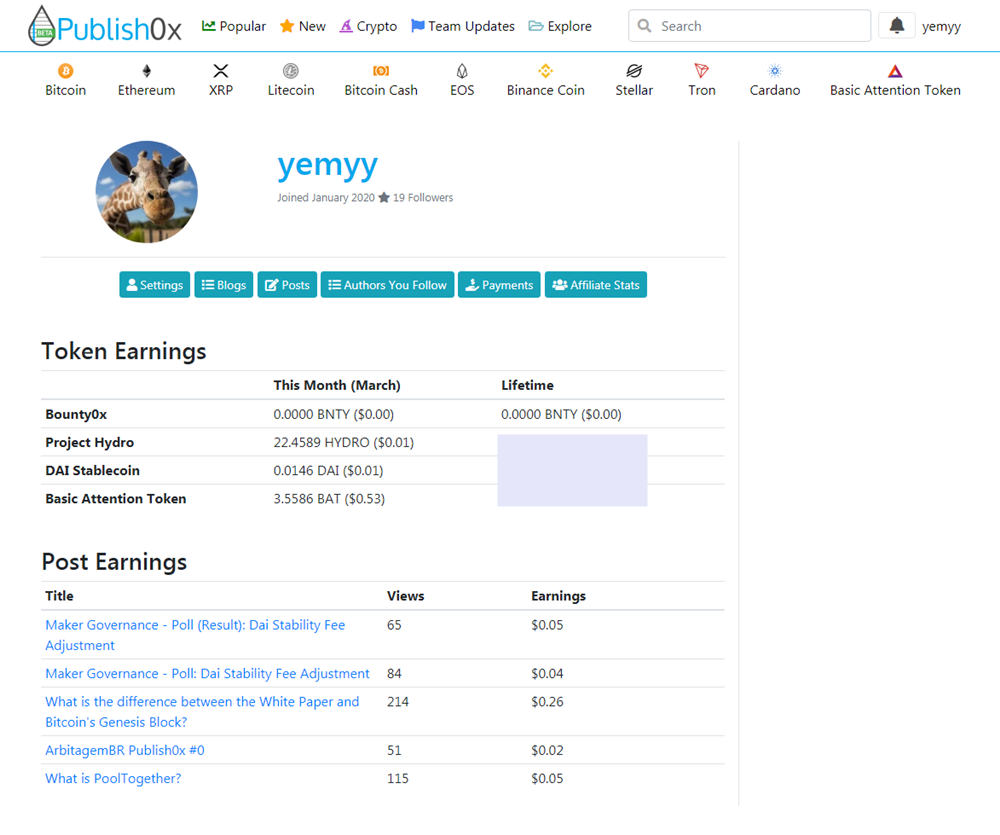Click the Views column header

tap(406, 596)
